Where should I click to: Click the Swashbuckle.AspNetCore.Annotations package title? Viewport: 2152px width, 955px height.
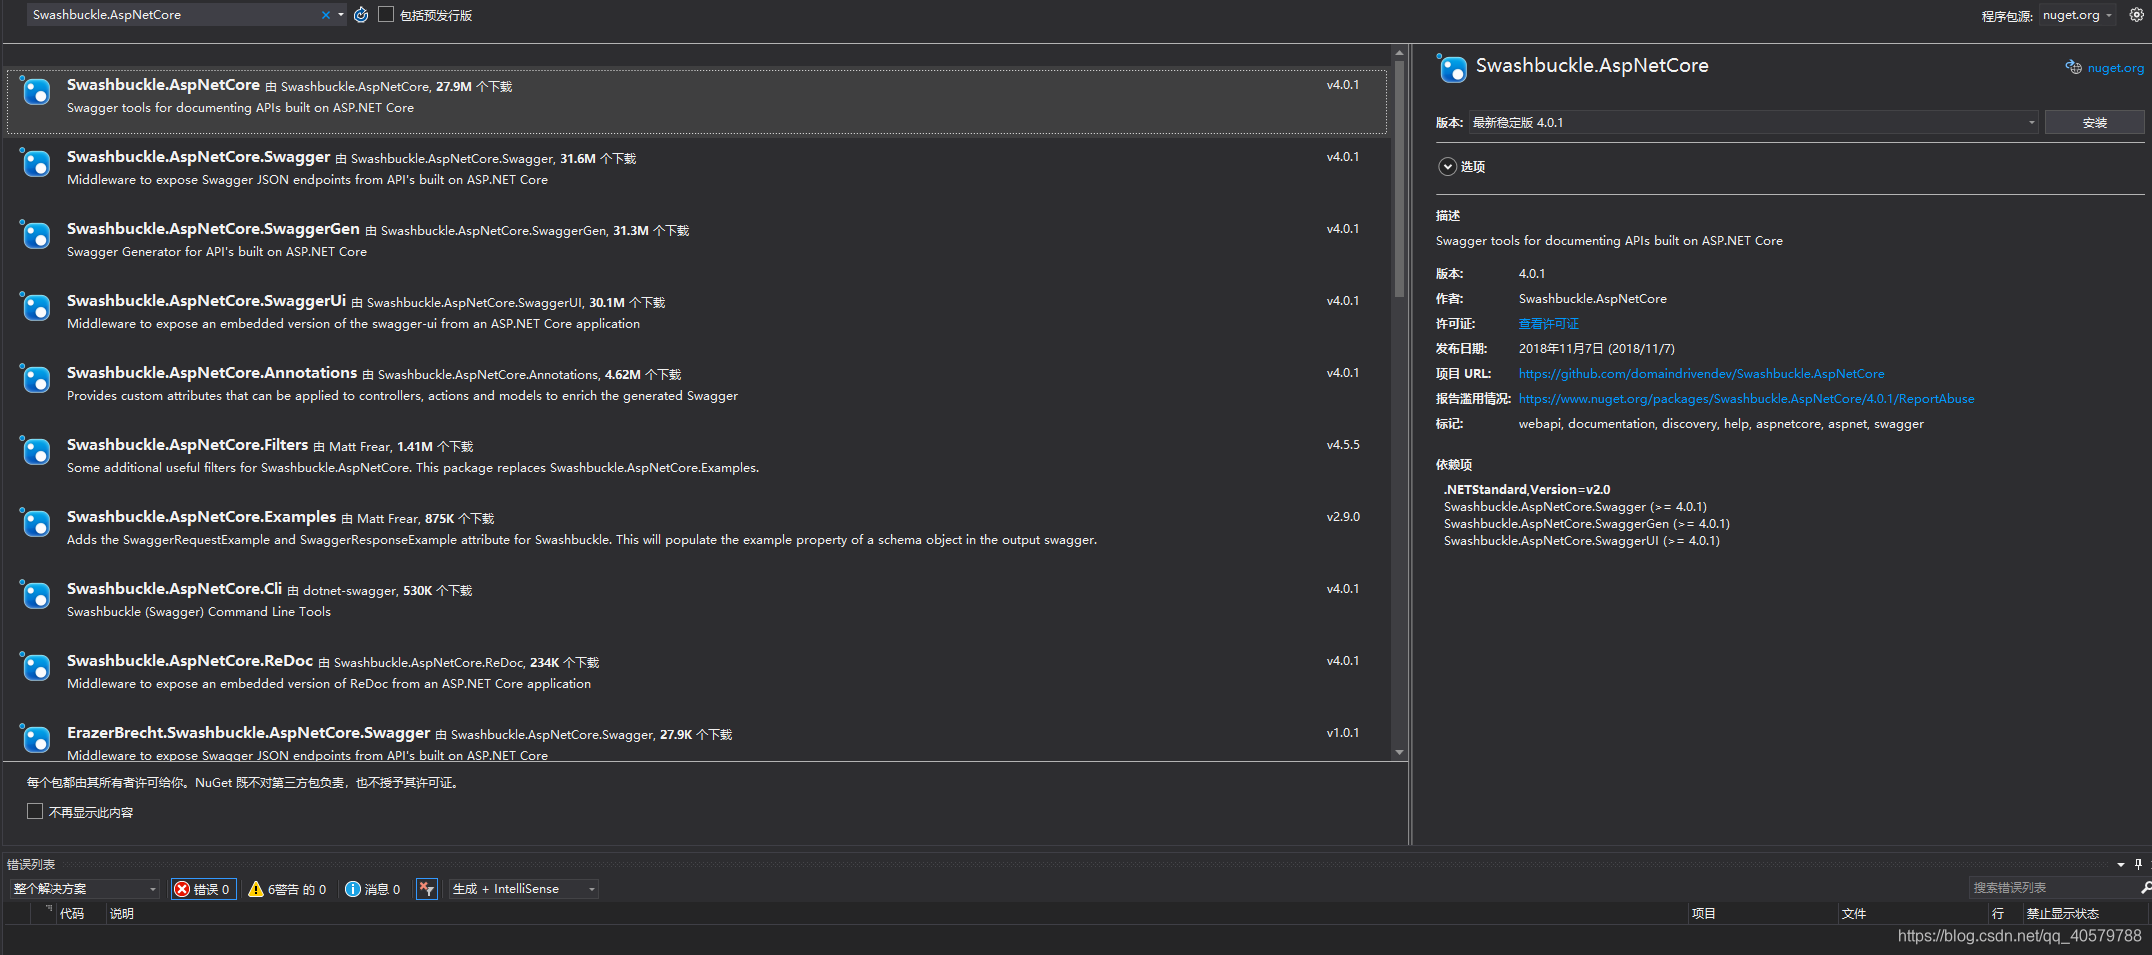pyautogui.click(x=212, y=373)
